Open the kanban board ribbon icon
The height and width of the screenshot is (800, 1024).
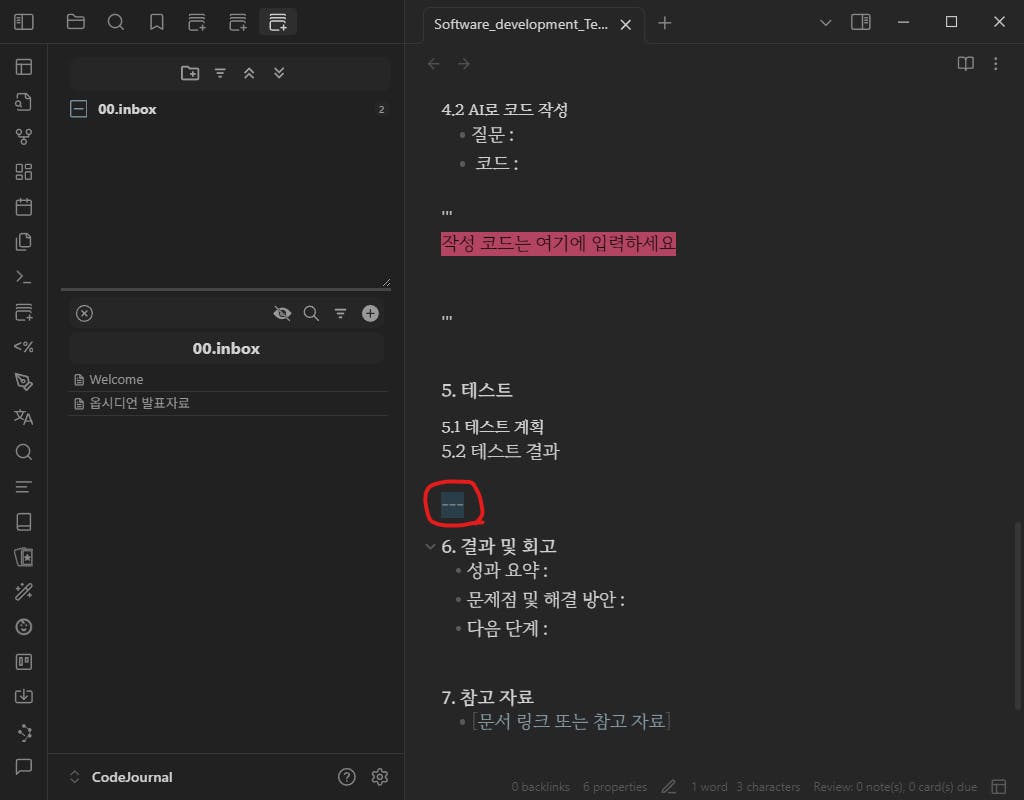pos(24,662)
